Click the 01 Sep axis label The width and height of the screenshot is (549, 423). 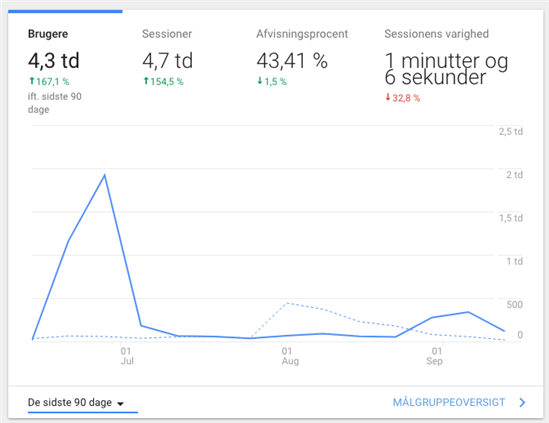pos(435,356)
